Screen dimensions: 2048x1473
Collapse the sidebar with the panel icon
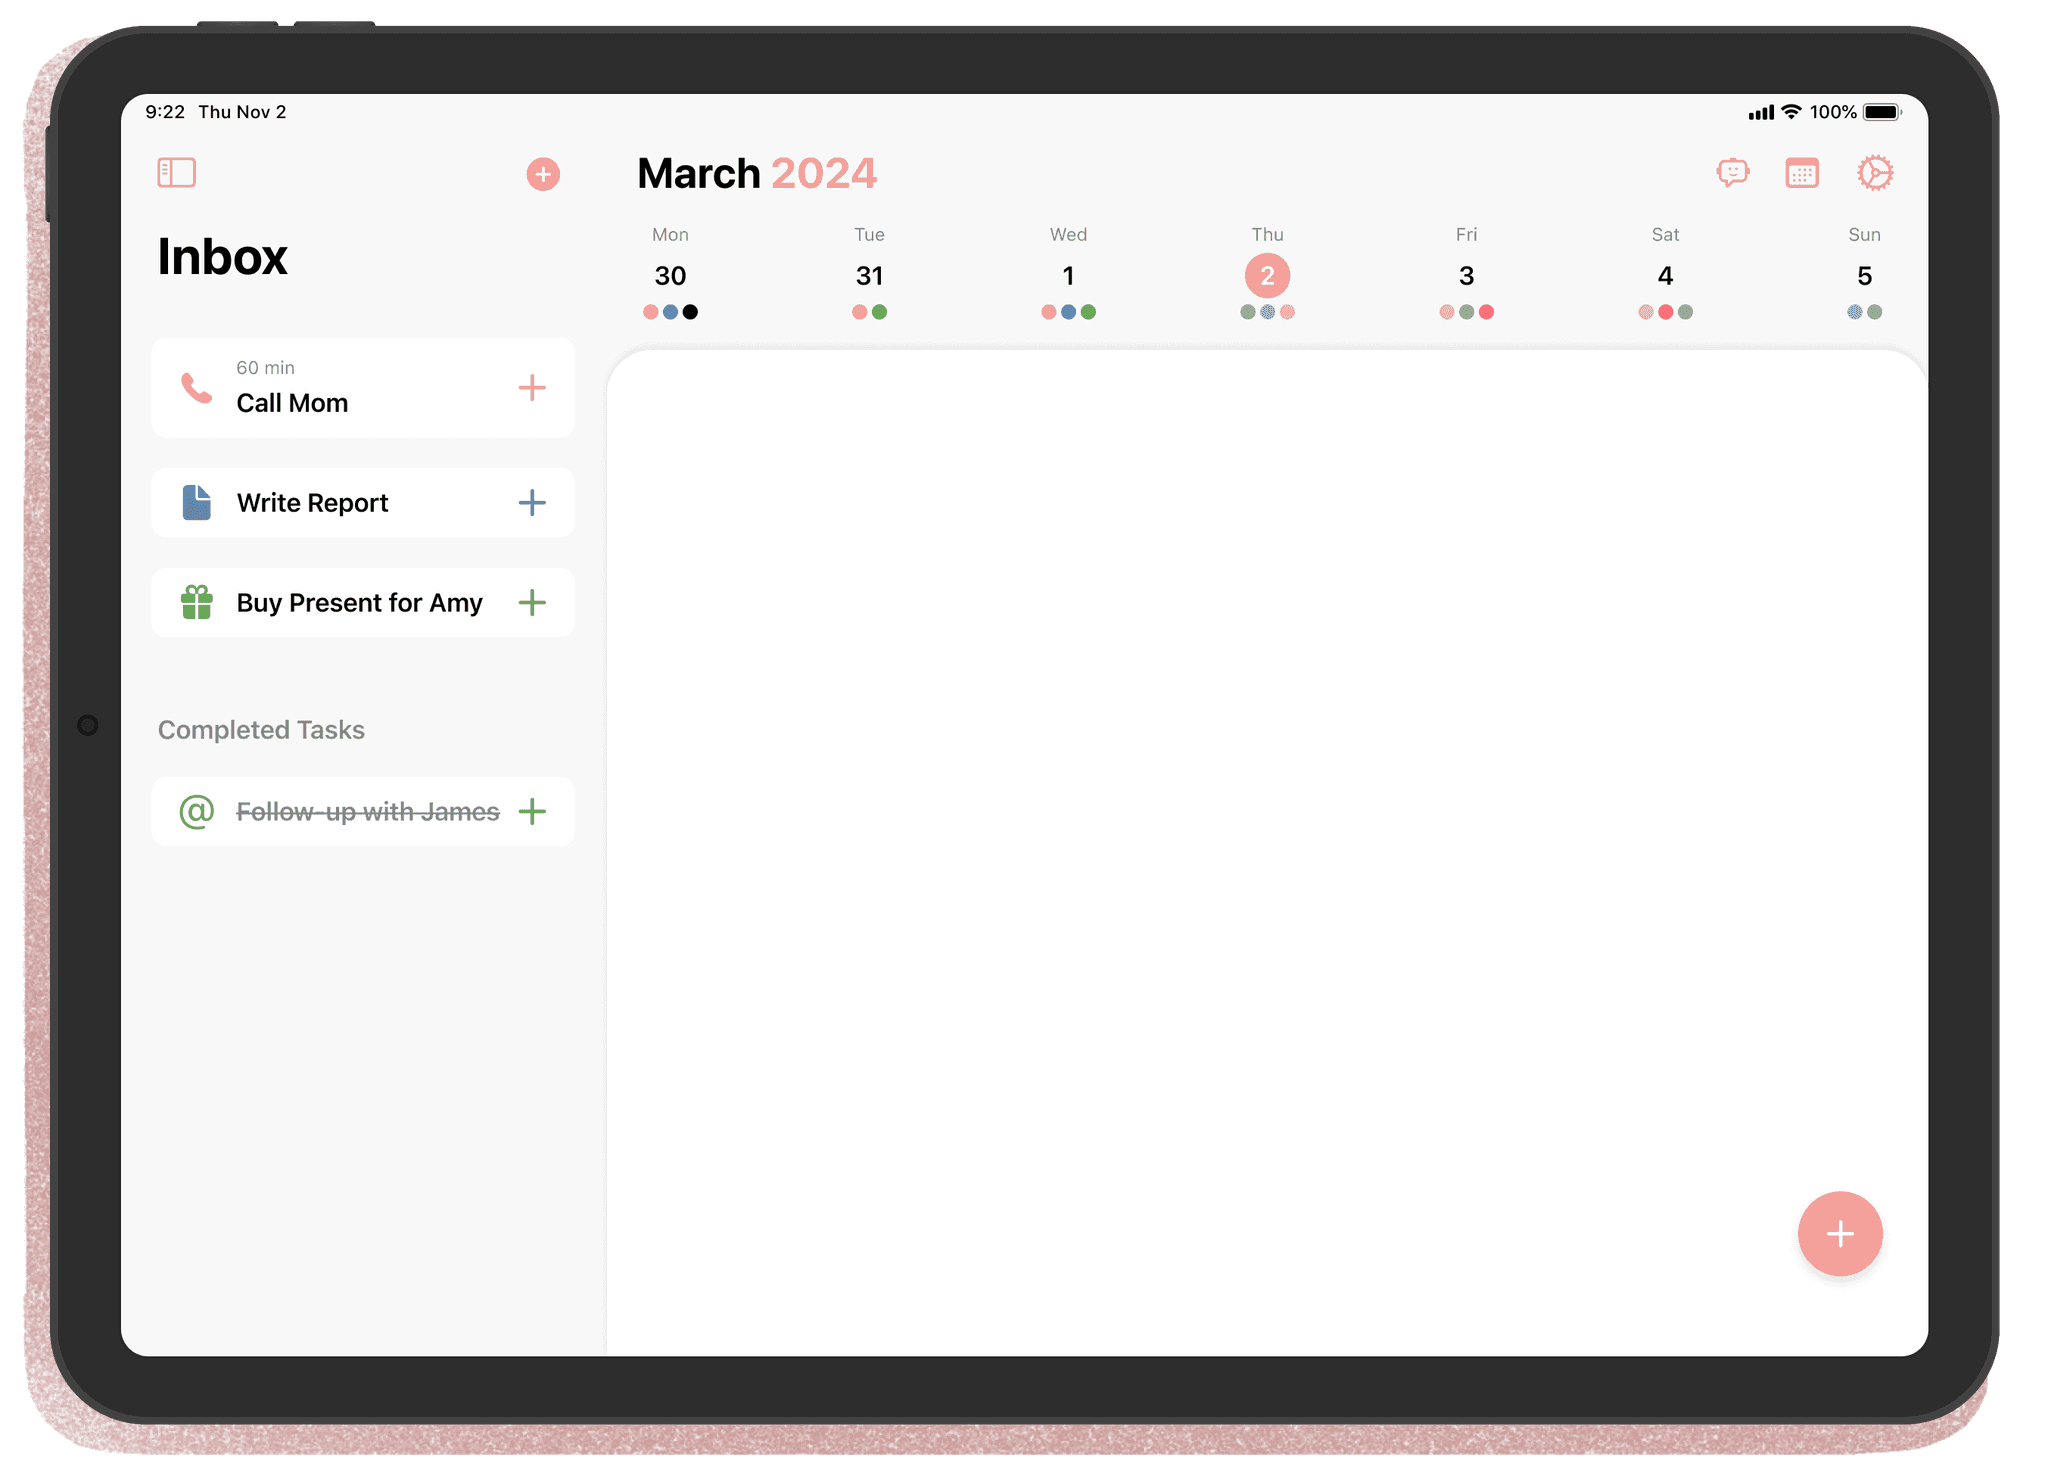[175, 172]
